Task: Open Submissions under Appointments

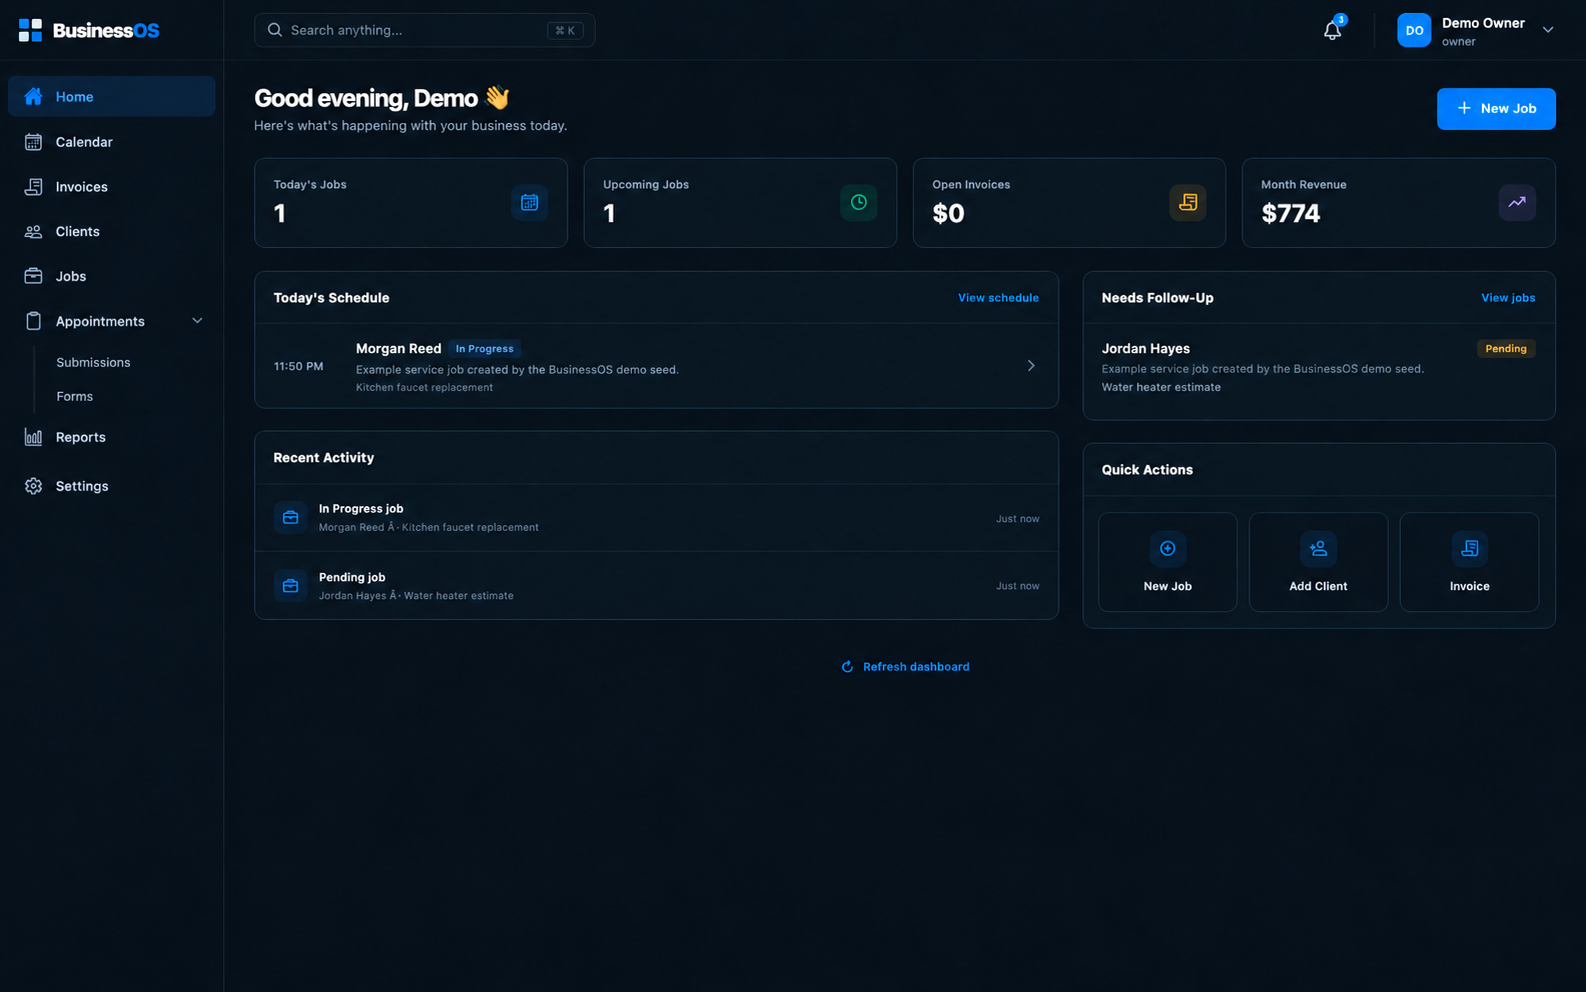Action: [x=93, y=362]
